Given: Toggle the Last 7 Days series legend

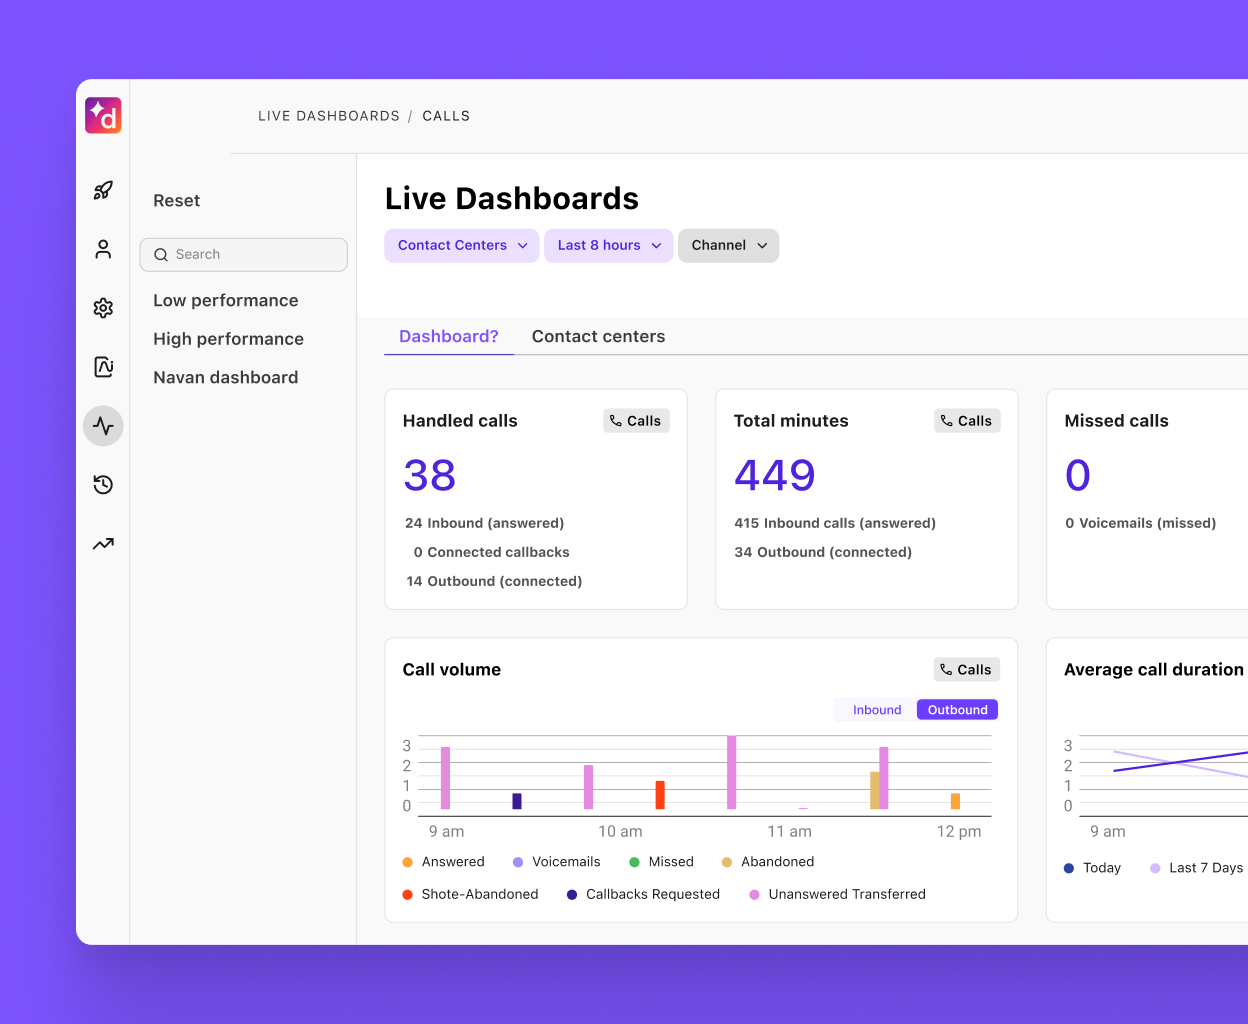Looking at the screenshot, I should click(x=1196, y=867).
